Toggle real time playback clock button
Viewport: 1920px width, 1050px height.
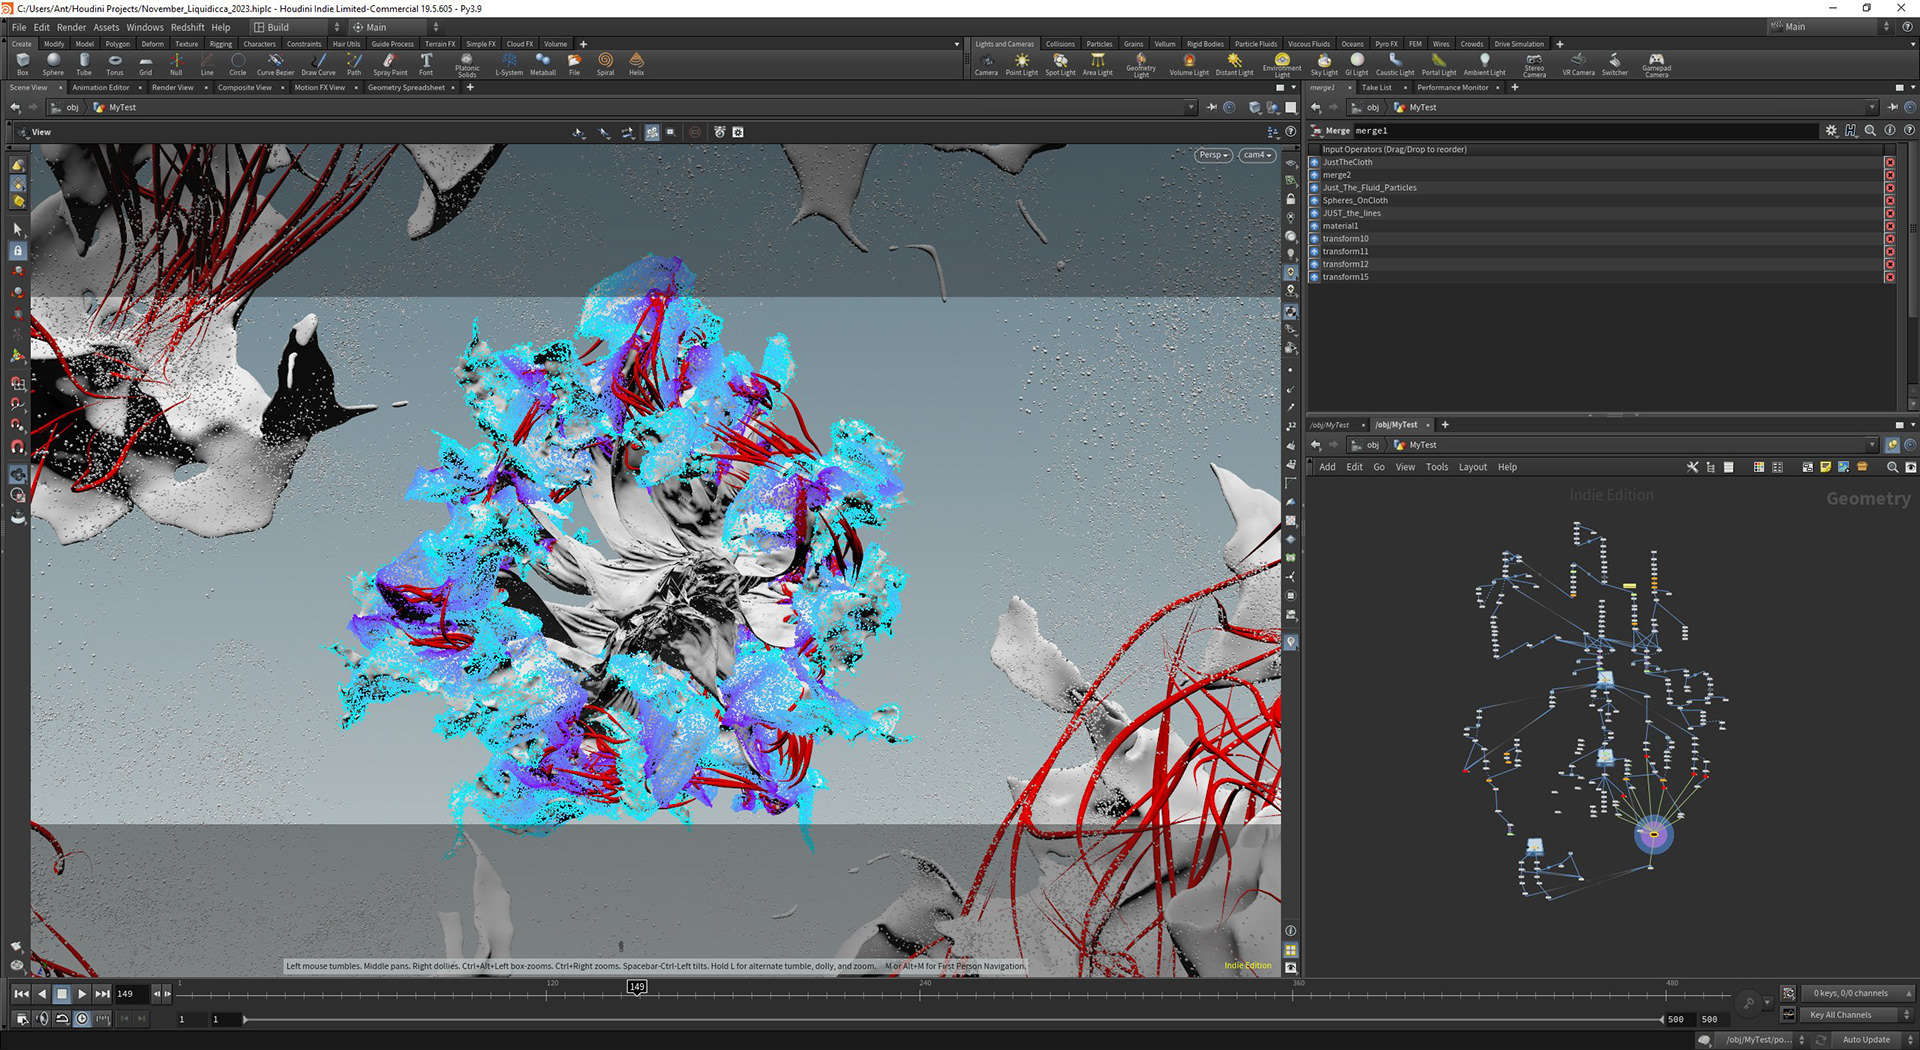click(x=82, y=1019)
